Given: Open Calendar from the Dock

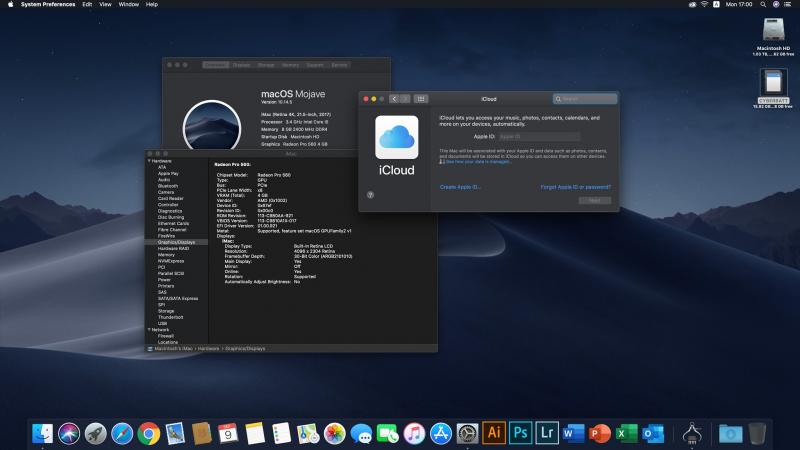Looking at the screenshot, I should (228, 434).
